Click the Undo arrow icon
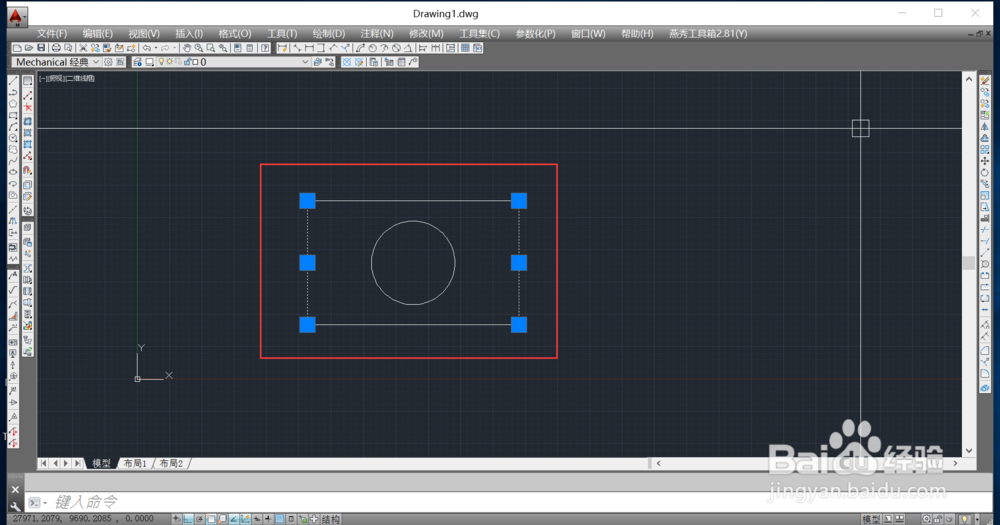 pos(147,48)
